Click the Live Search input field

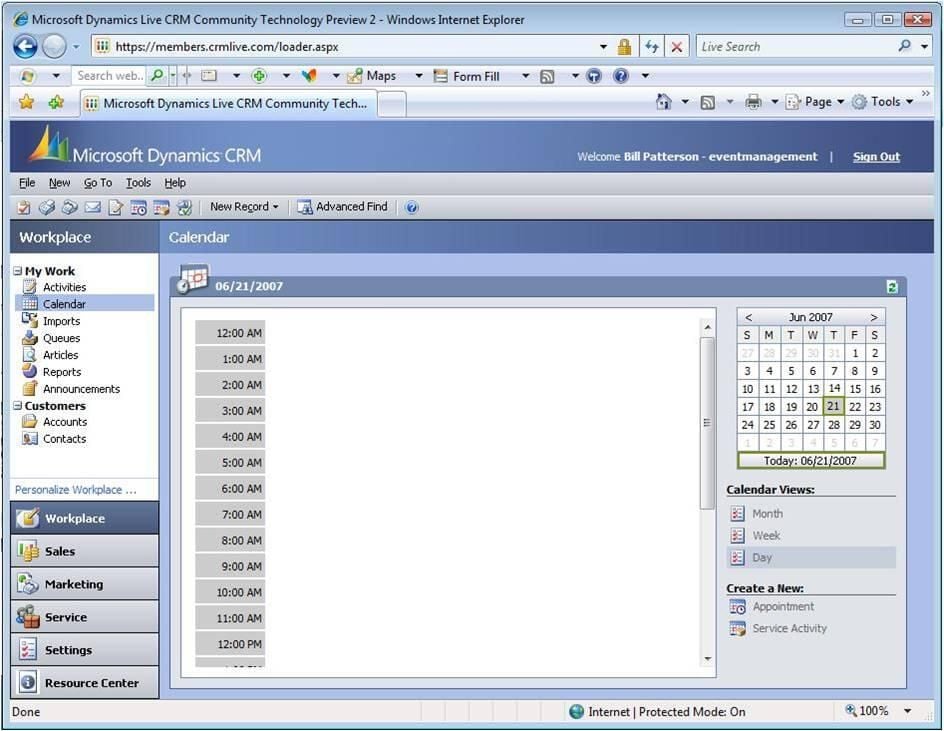tap(795, 46)
